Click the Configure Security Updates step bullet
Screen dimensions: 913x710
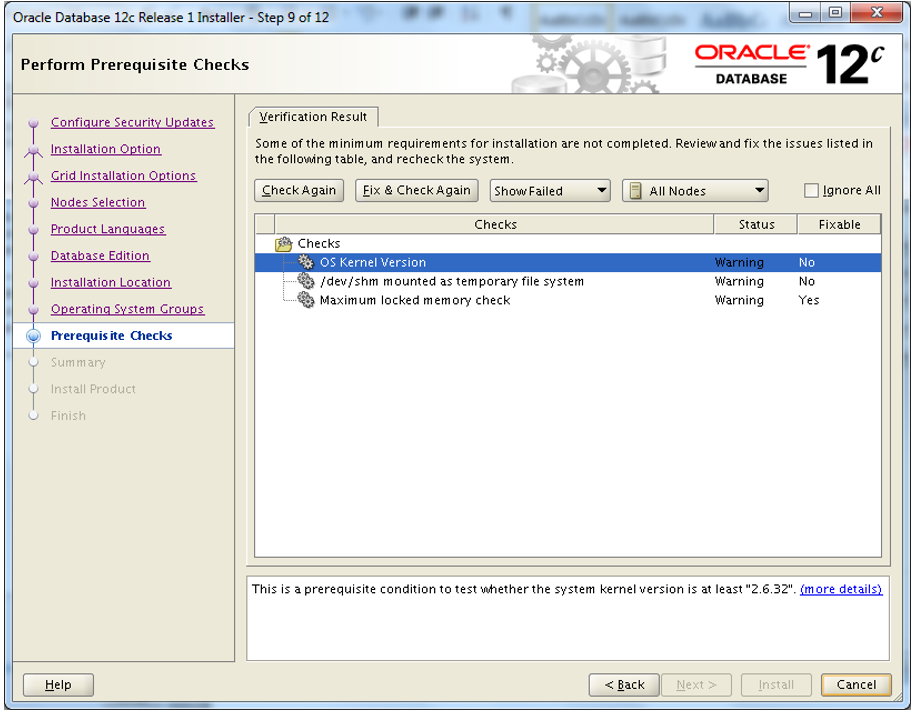pos(34,123)
